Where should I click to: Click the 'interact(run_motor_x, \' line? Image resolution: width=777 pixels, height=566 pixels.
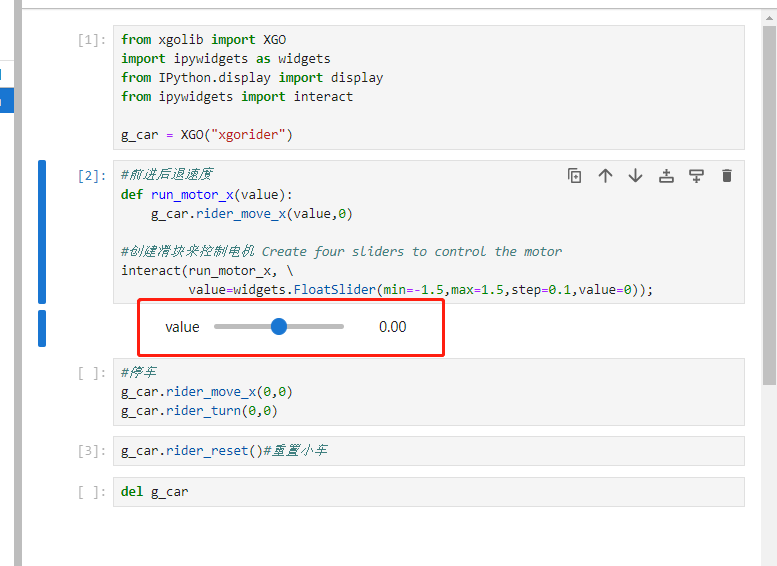207,271
